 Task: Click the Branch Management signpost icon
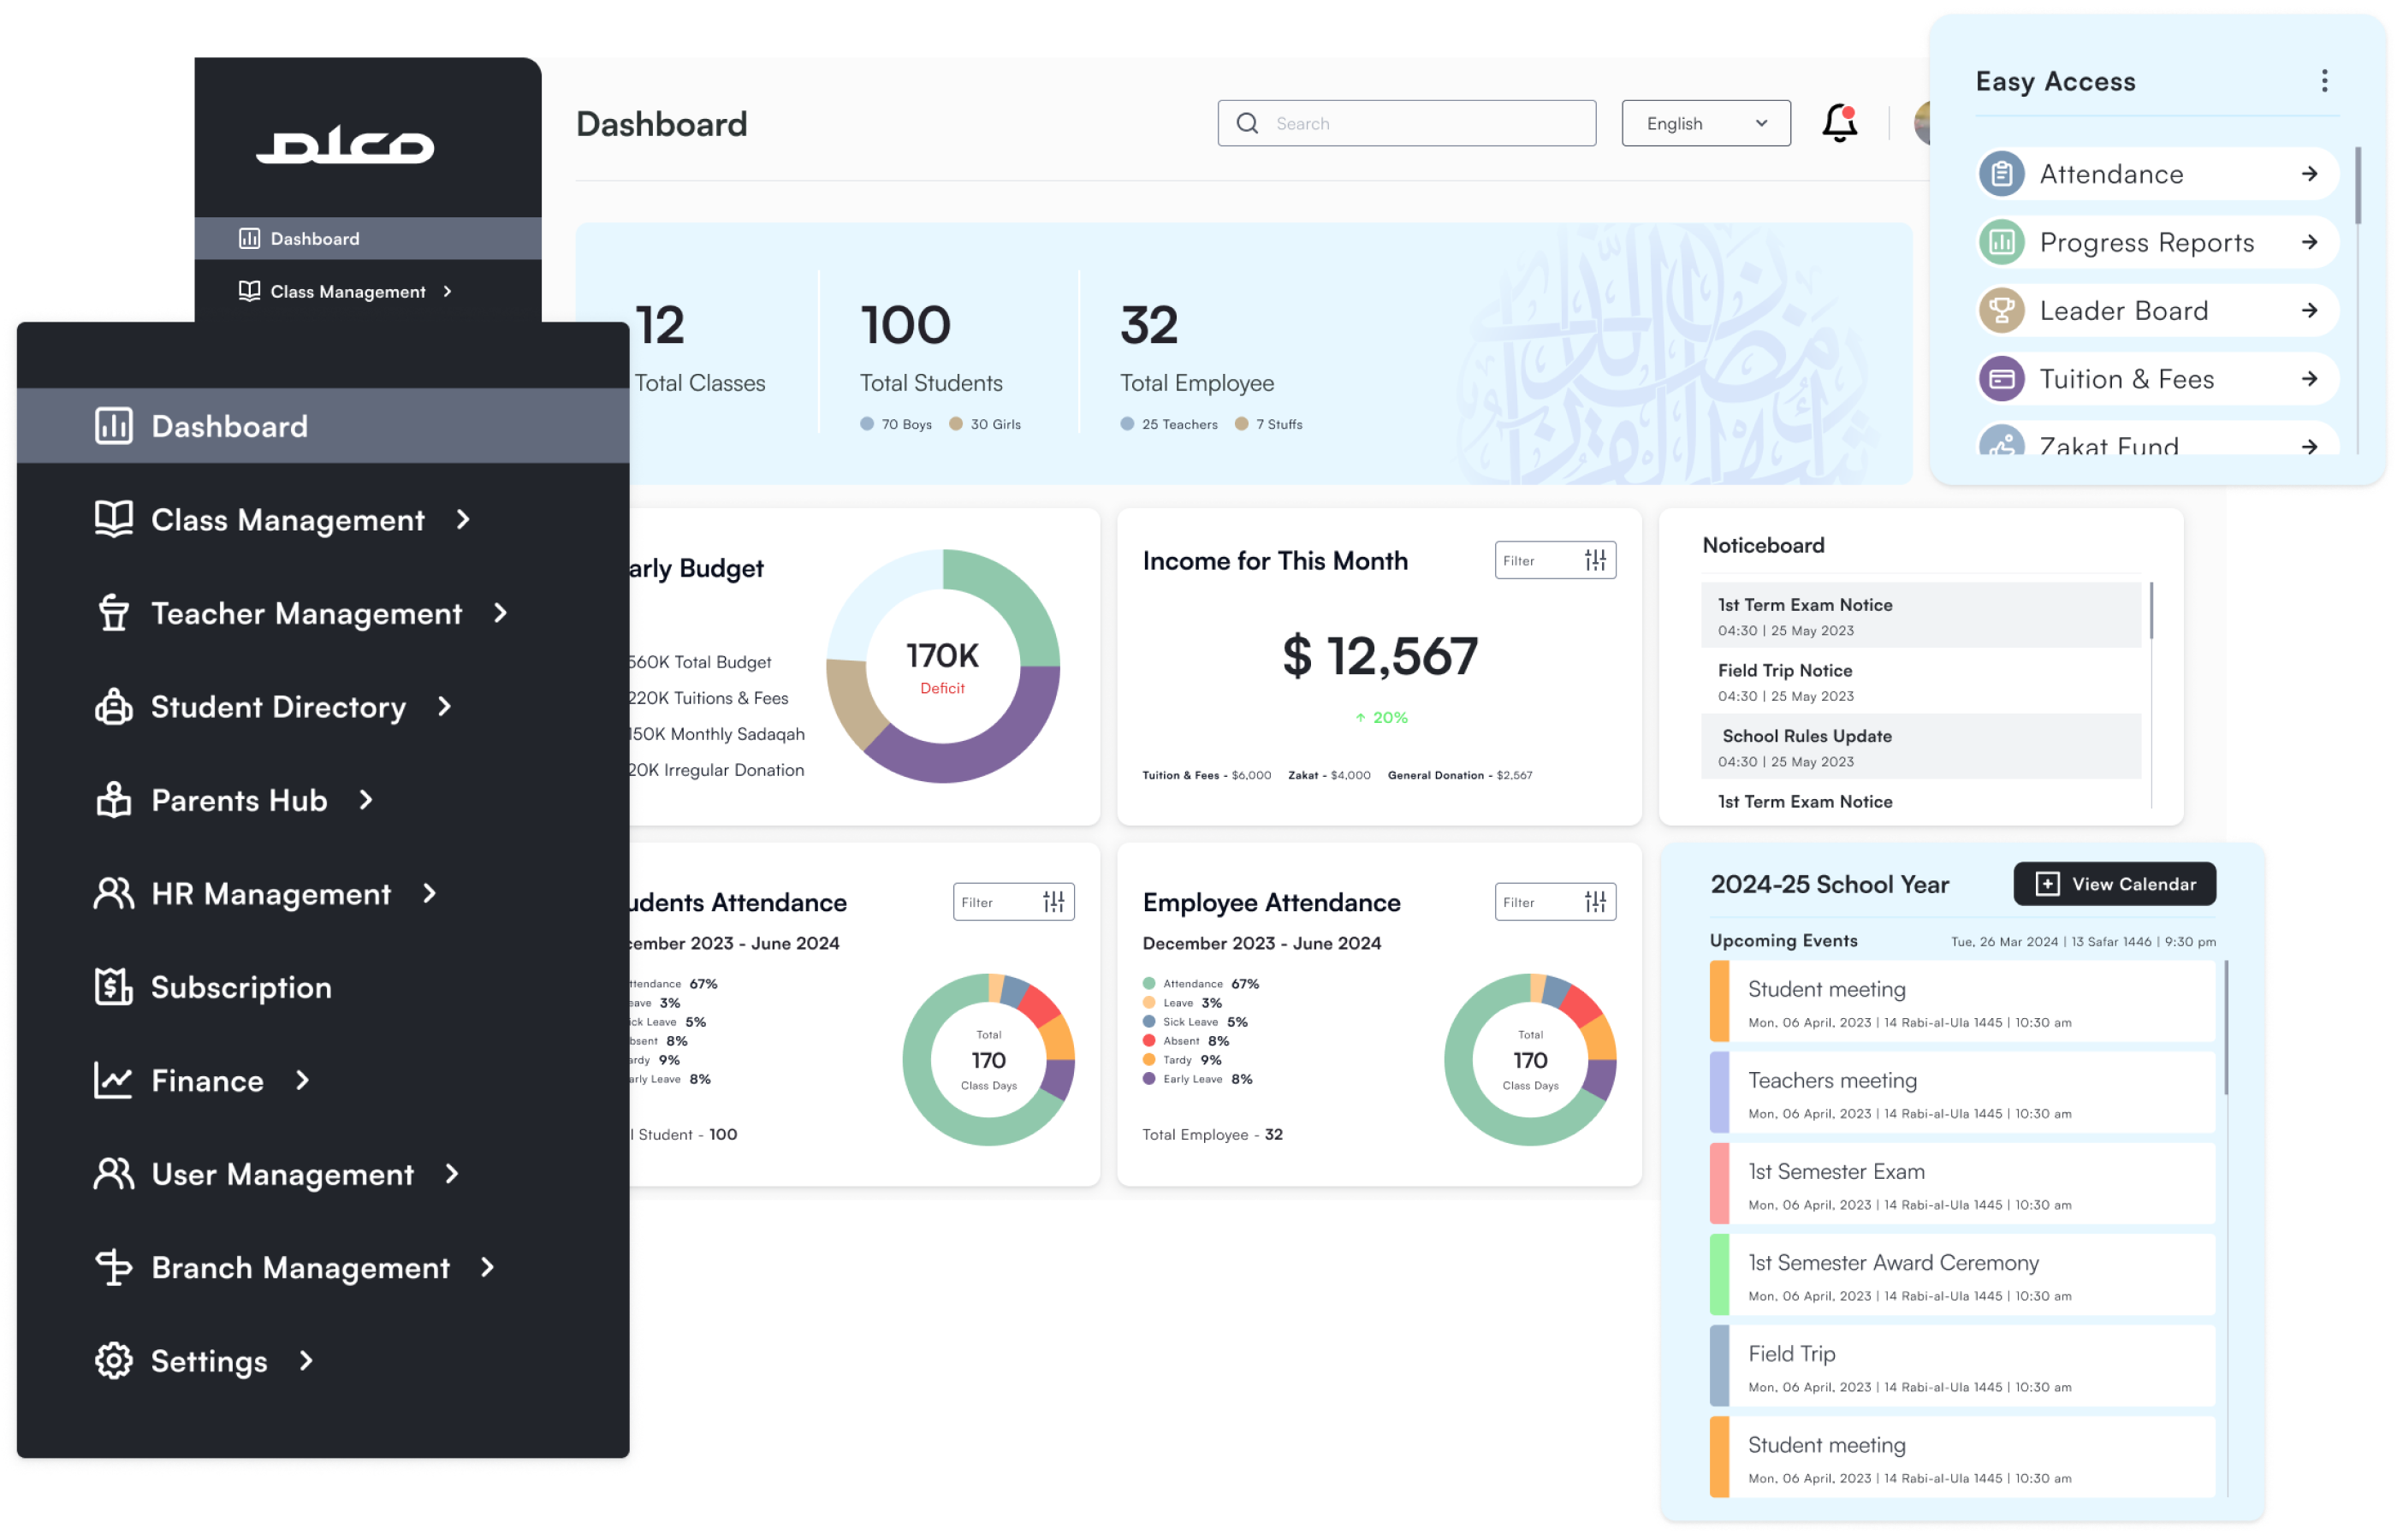113,1267
